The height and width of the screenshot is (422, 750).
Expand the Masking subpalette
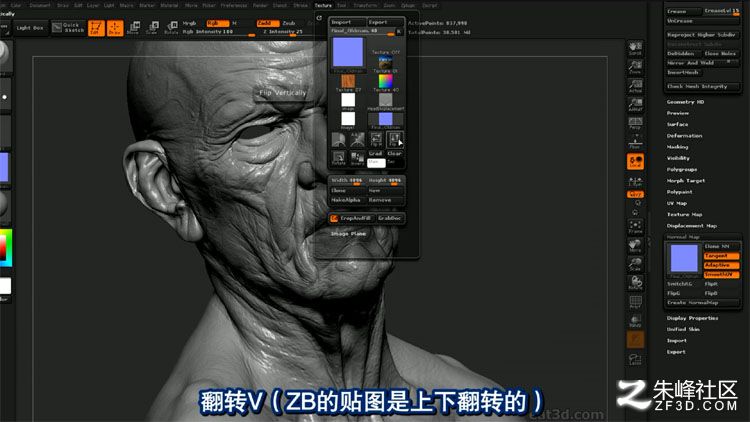pos(677,147)
